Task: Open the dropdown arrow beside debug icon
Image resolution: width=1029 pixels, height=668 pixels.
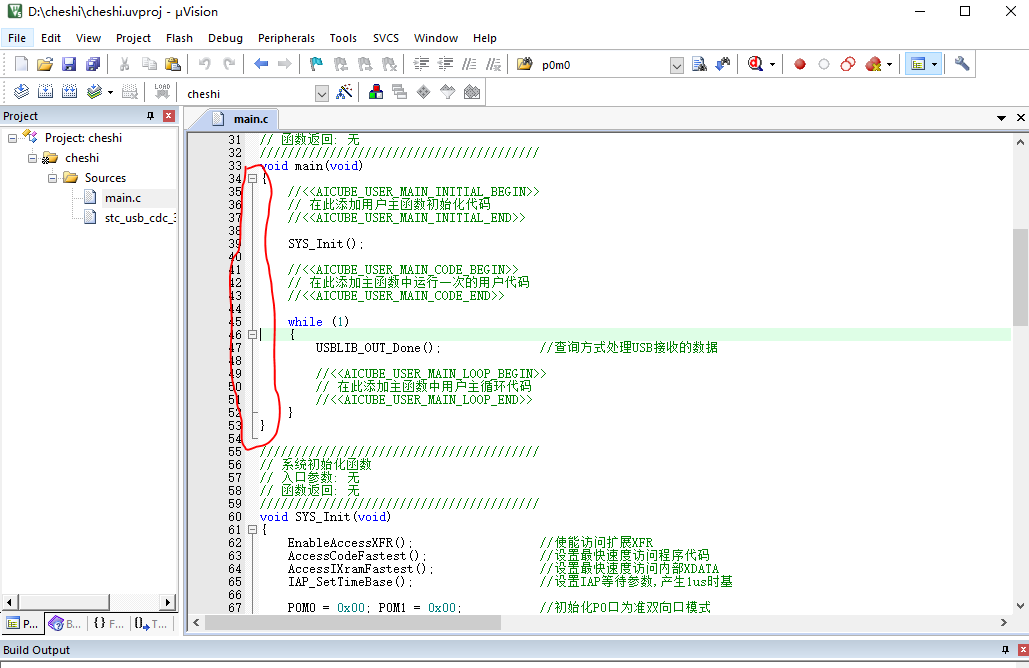Action: (x=772, y=64)
